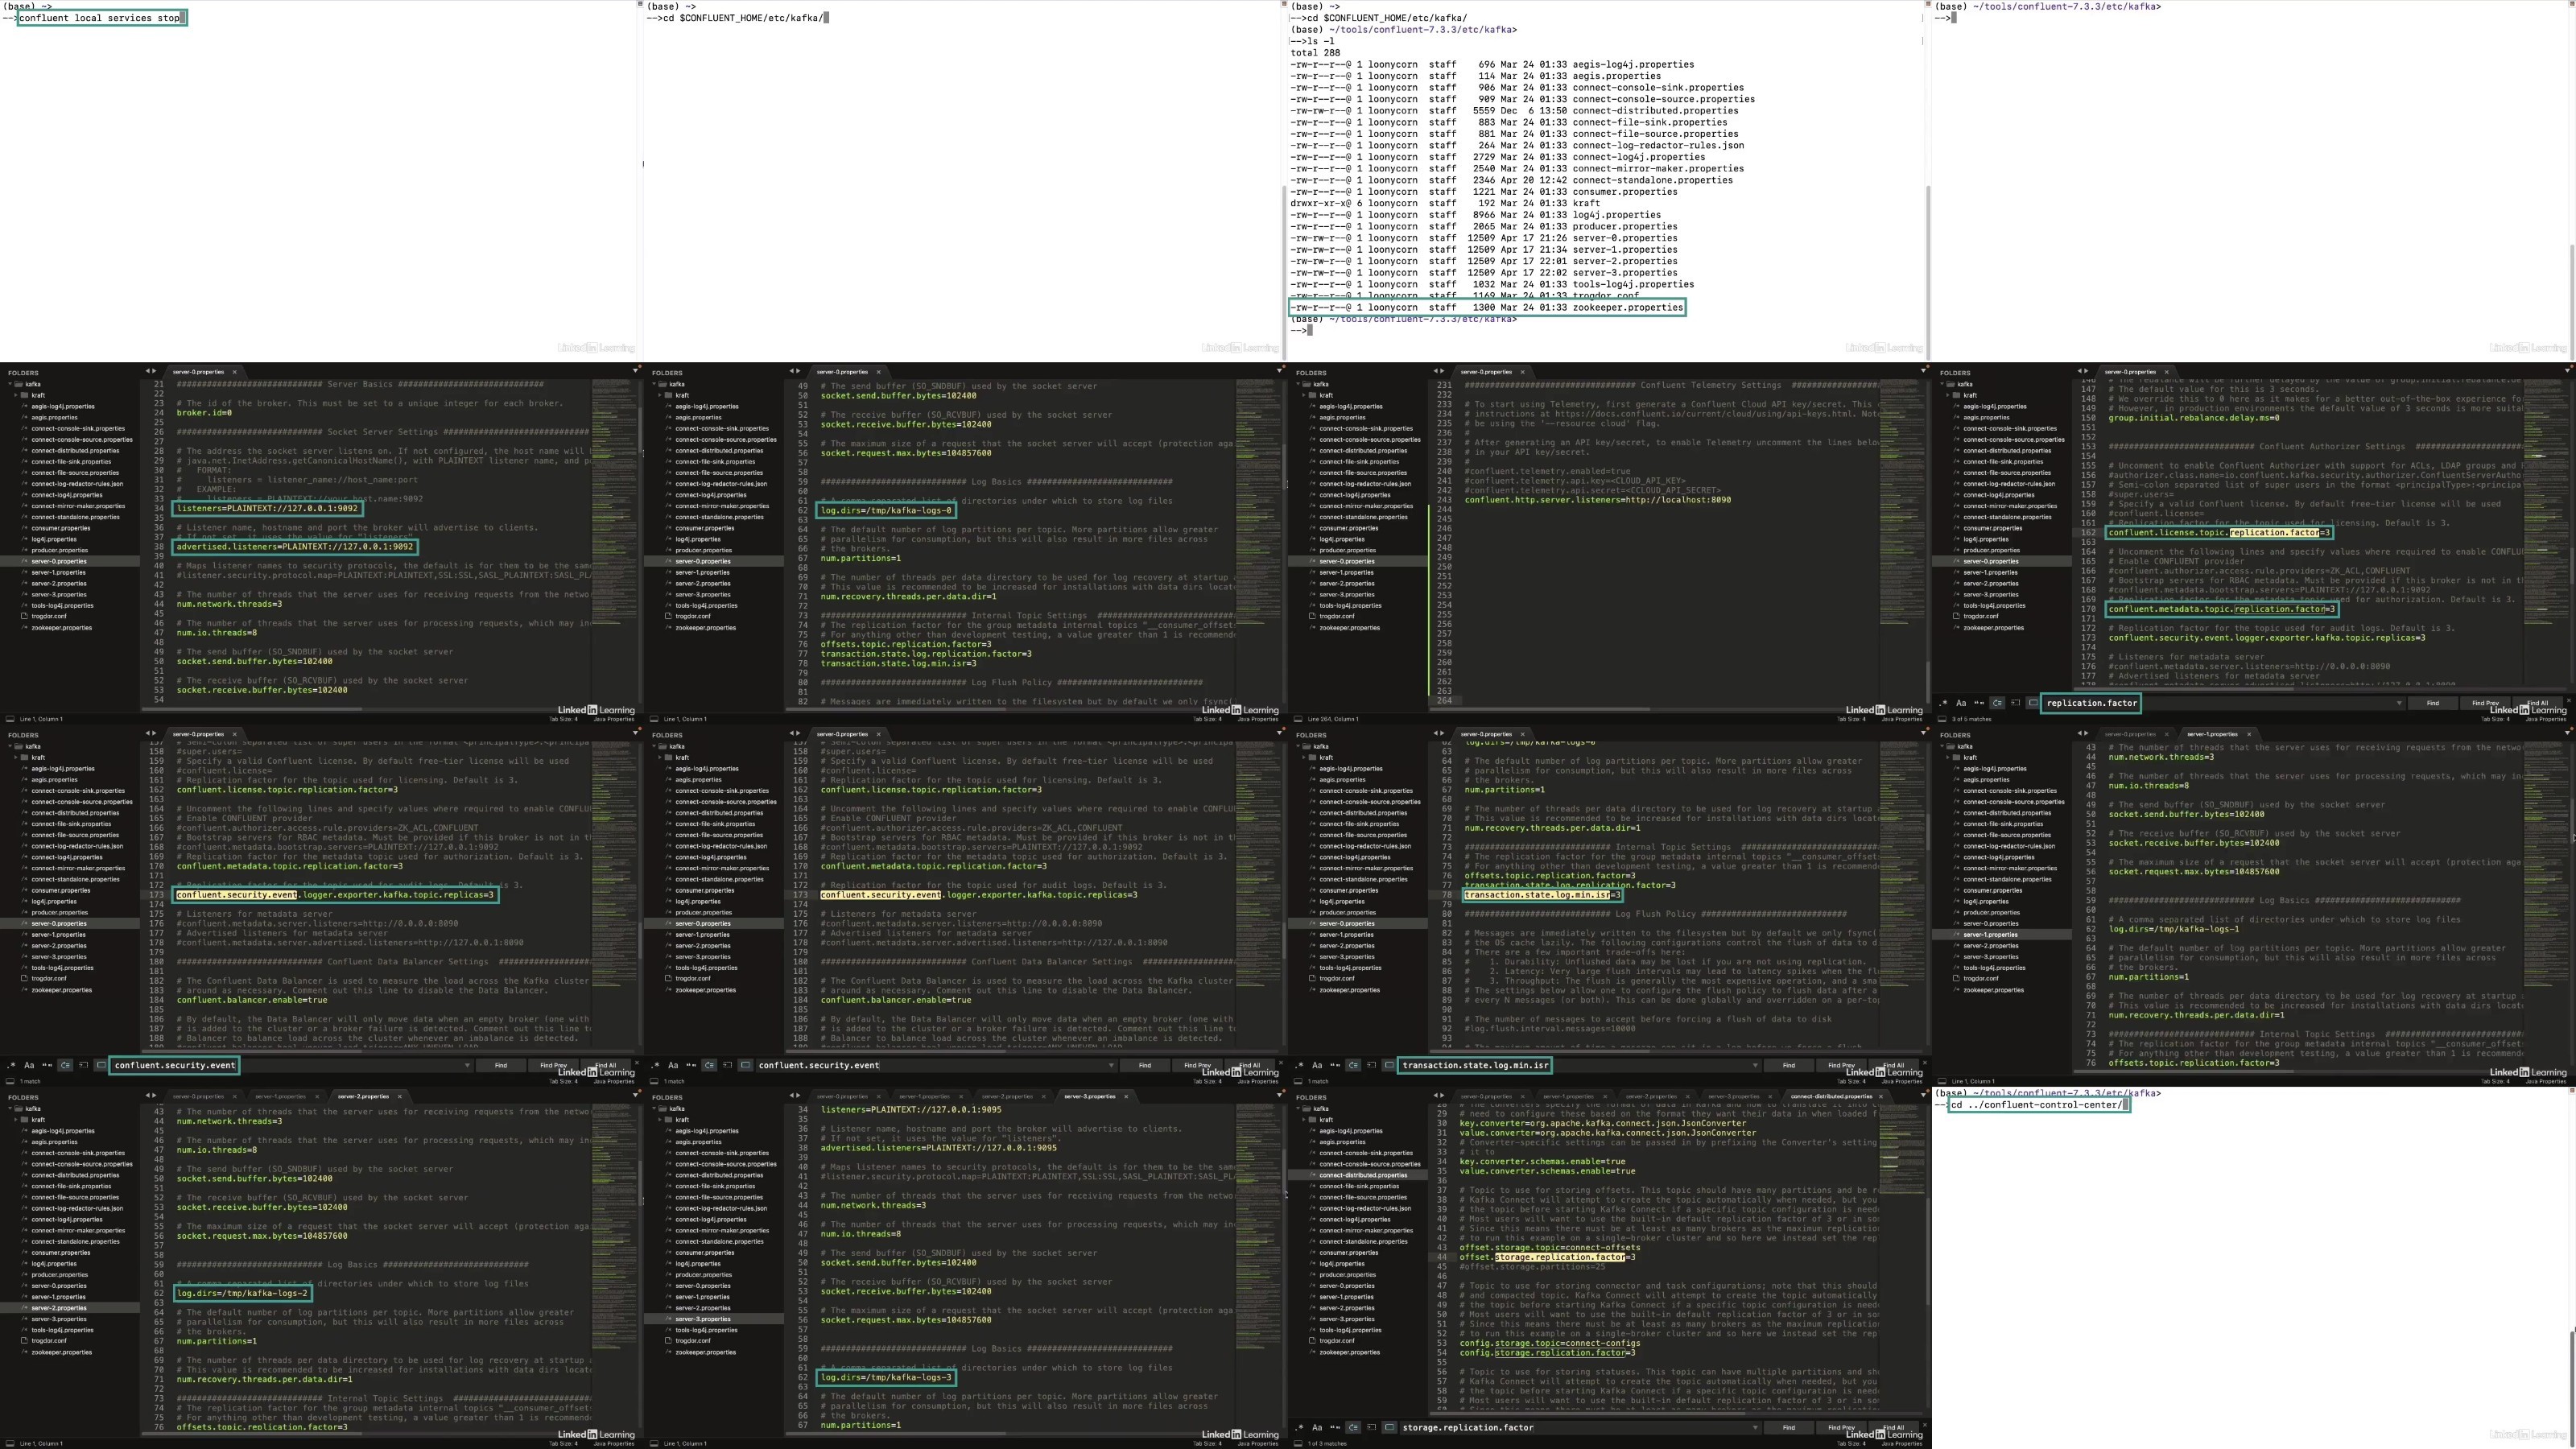
Task: Open find history dropdown for "replication.factor" field
Action: pos(2400,703)
